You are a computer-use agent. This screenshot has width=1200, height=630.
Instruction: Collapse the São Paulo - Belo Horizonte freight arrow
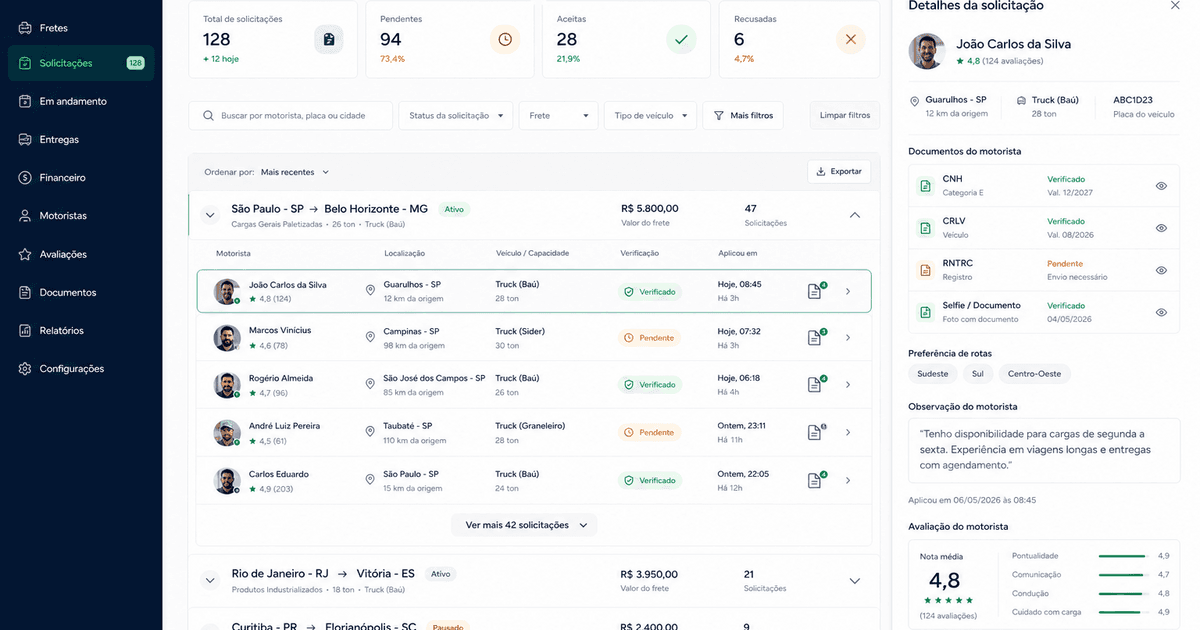coord(210,215)
